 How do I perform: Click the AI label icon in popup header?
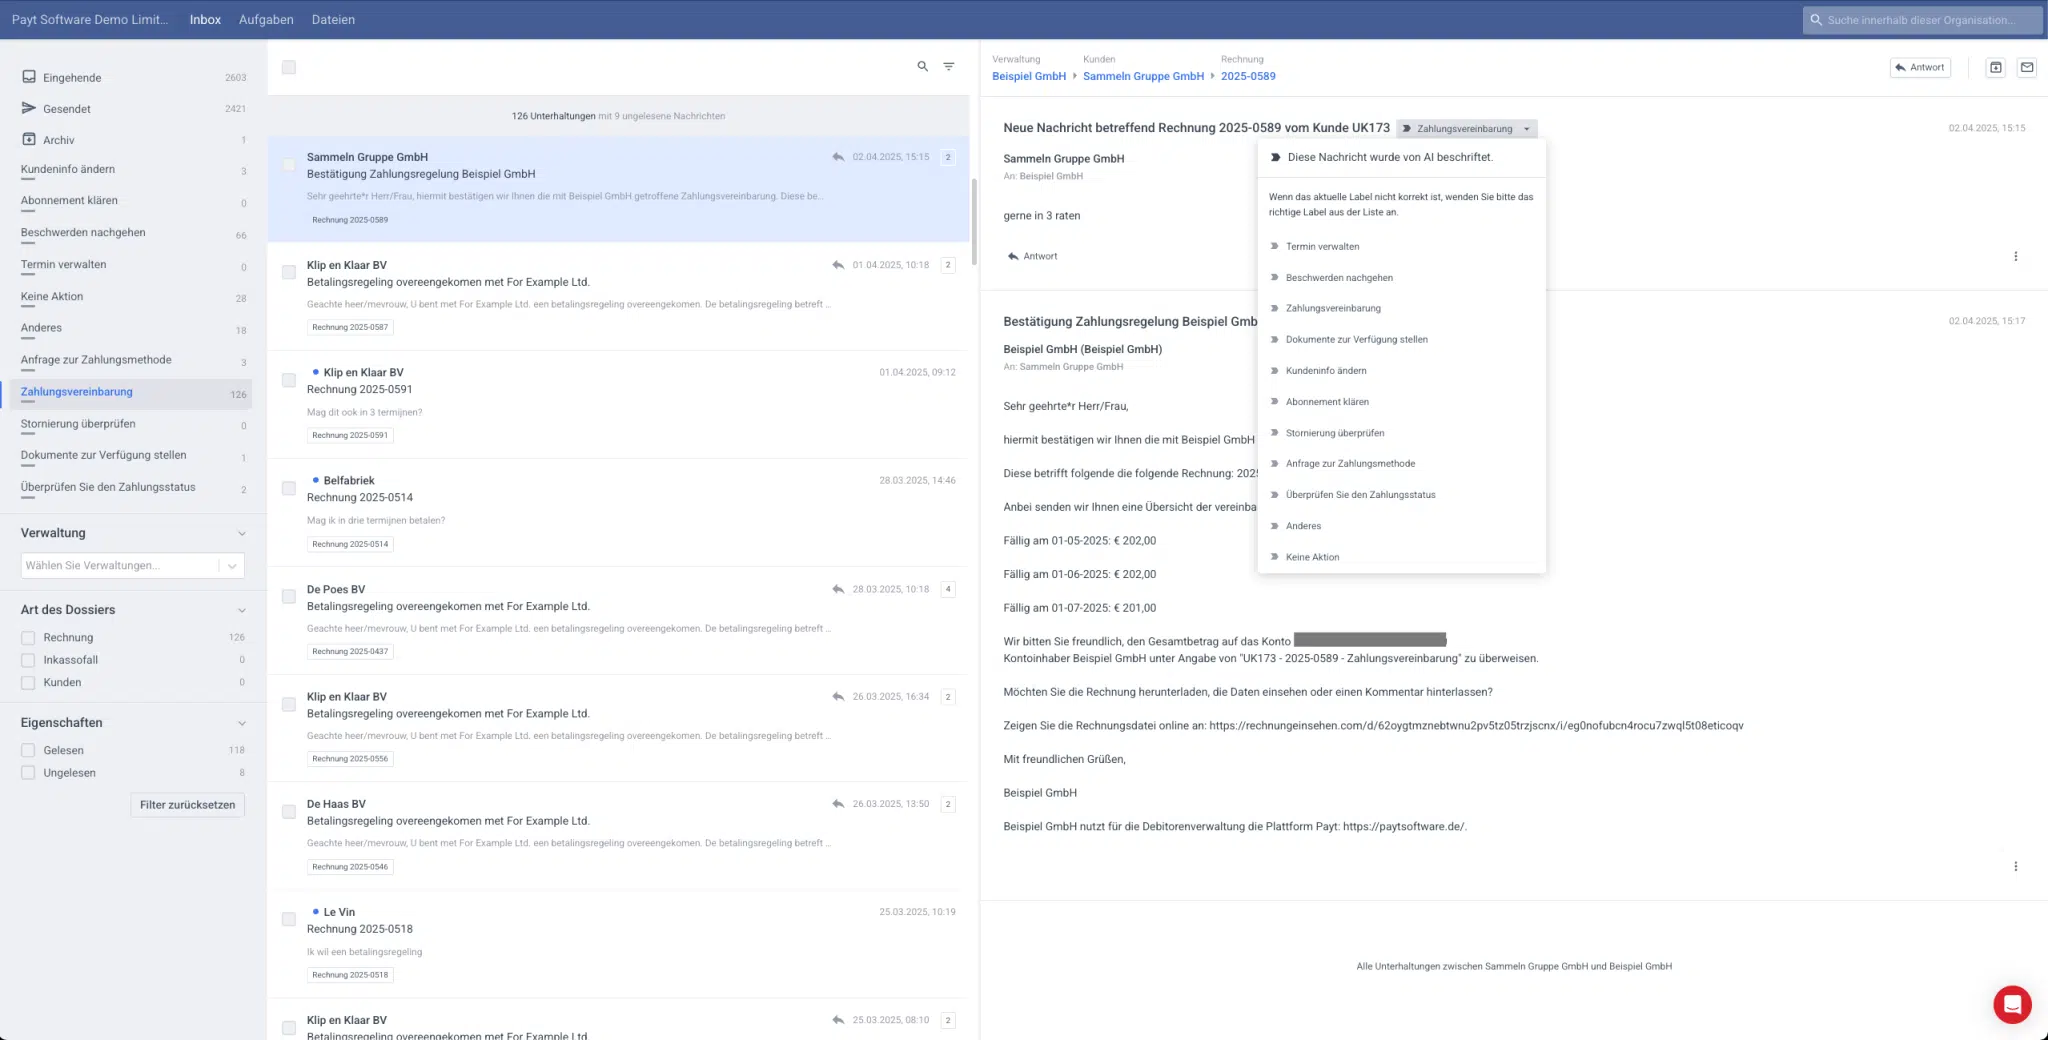point(1276,157)
